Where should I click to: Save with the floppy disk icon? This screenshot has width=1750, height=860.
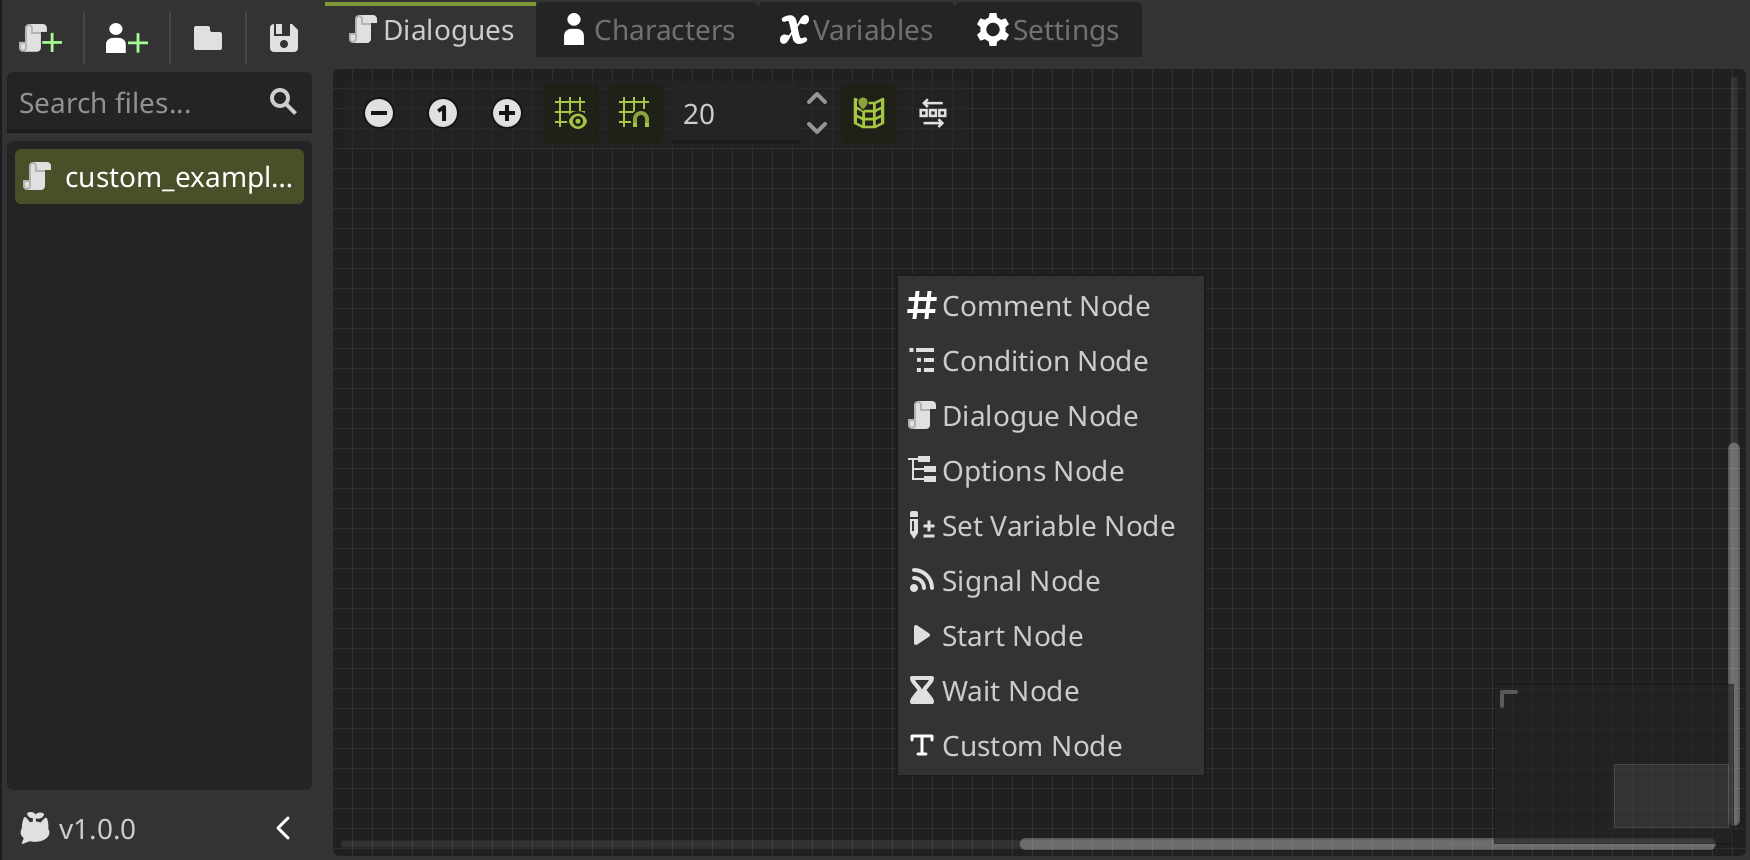(x=284, y=39)
